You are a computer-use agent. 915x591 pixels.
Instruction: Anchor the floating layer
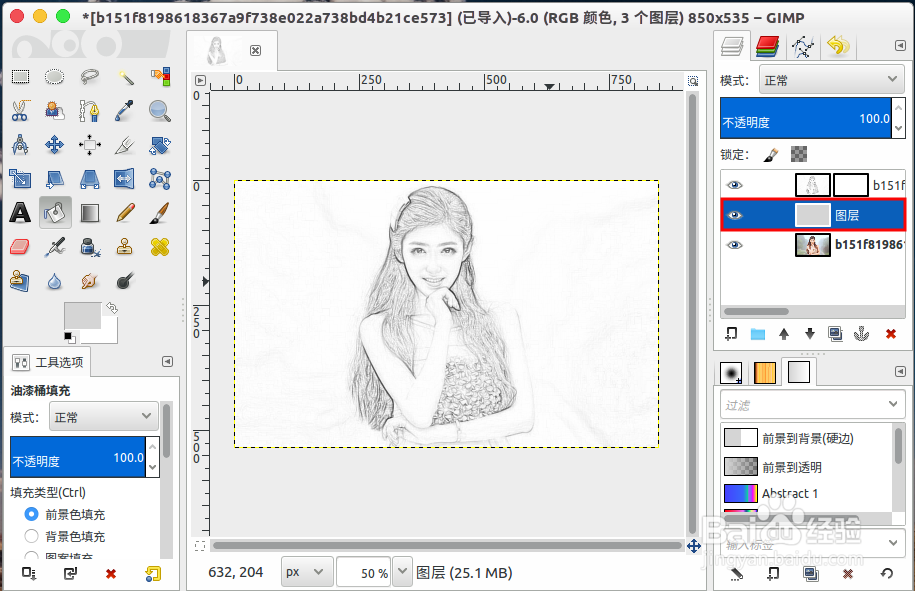(x=861, y=334)
